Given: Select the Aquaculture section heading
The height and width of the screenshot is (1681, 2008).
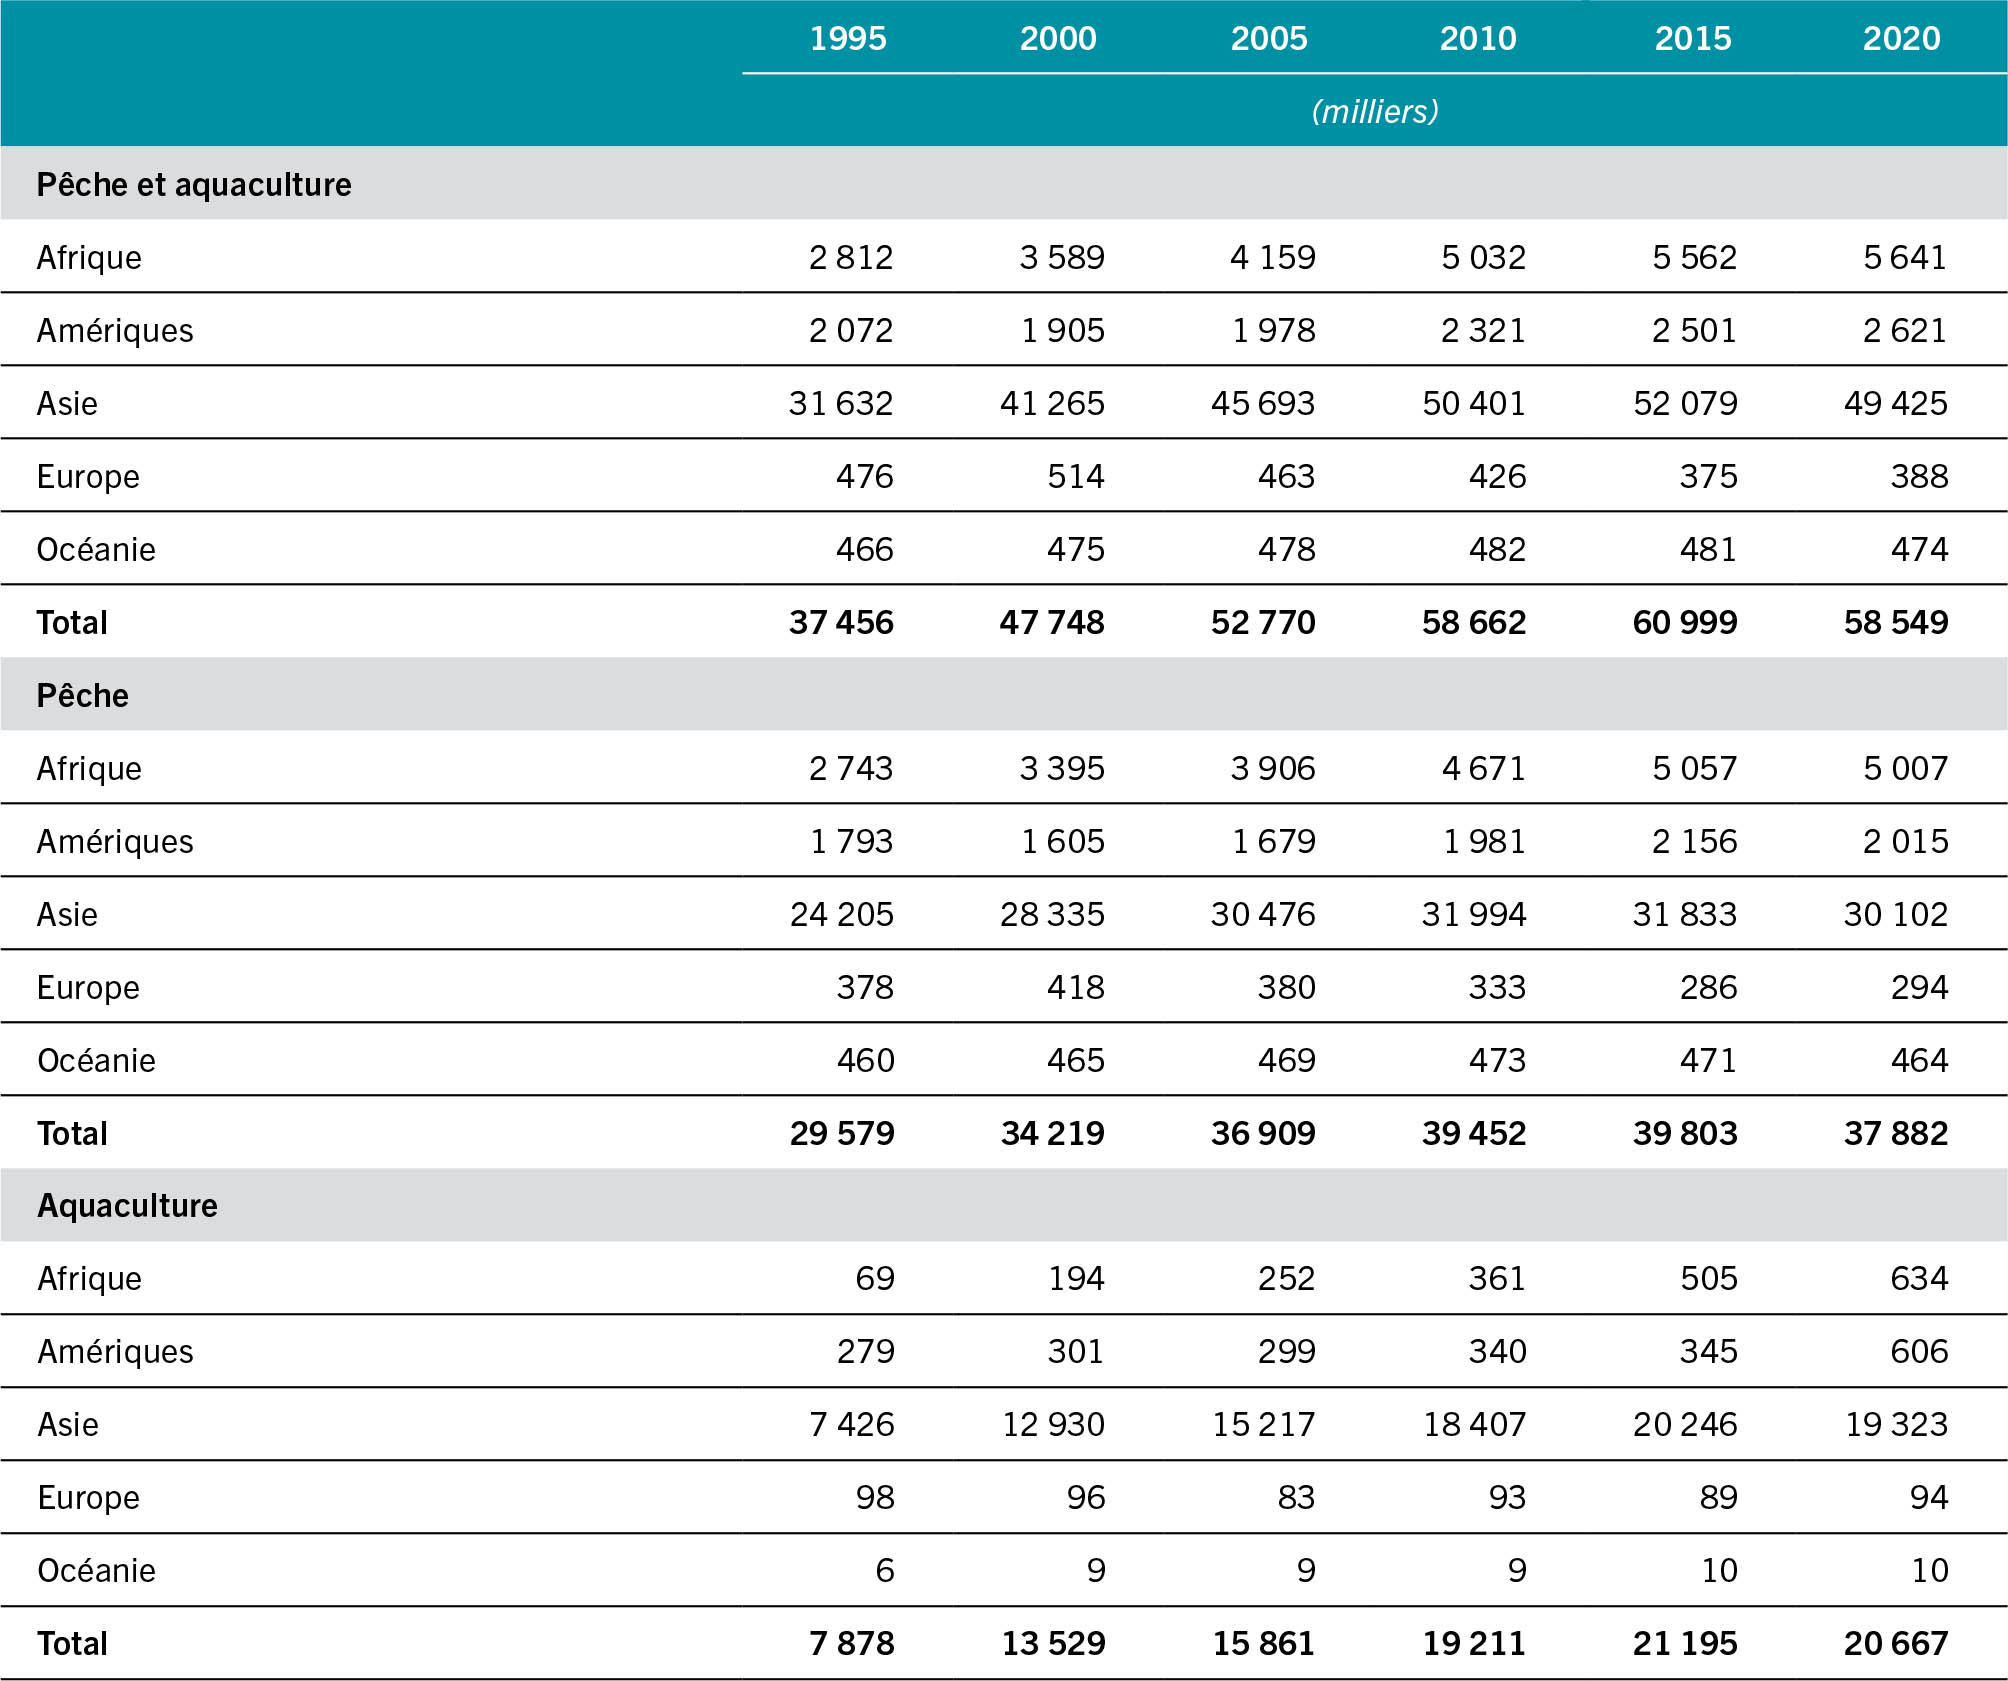Looking at the screenshot, I should coord(128,1205).
